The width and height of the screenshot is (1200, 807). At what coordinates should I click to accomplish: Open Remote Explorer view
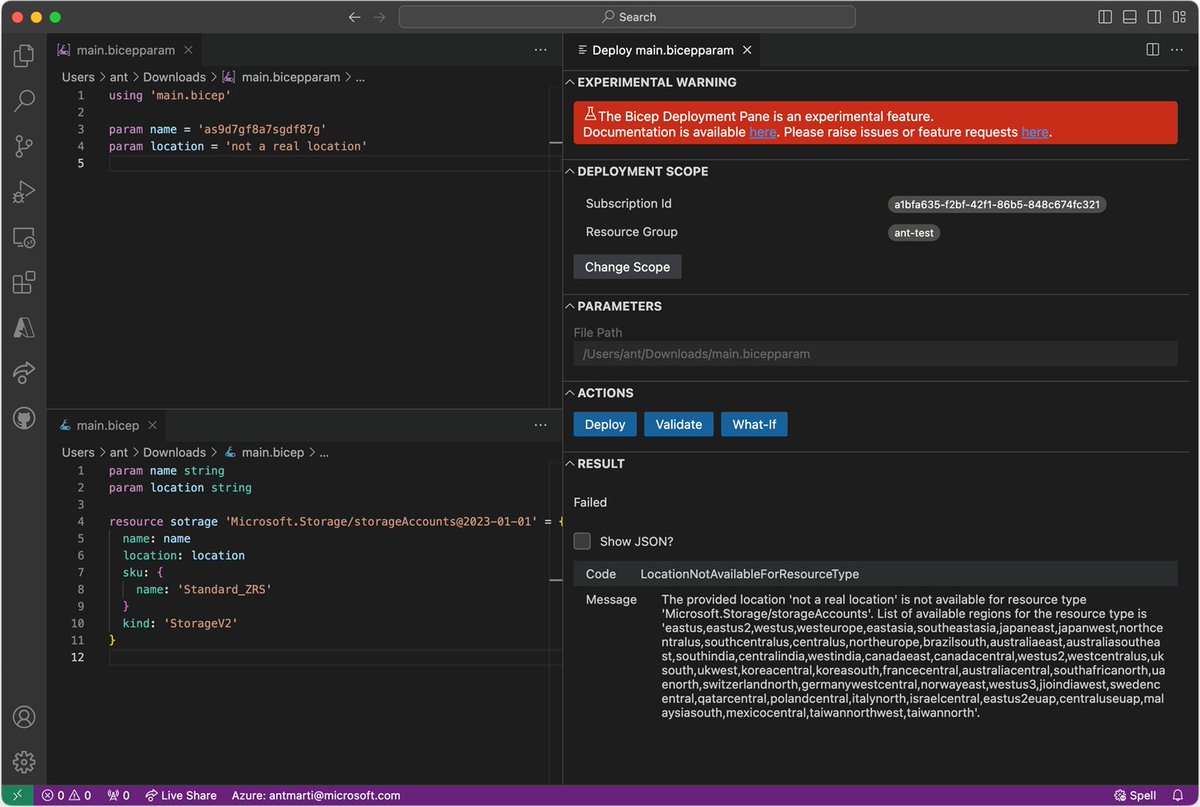[x=24, y=238]
